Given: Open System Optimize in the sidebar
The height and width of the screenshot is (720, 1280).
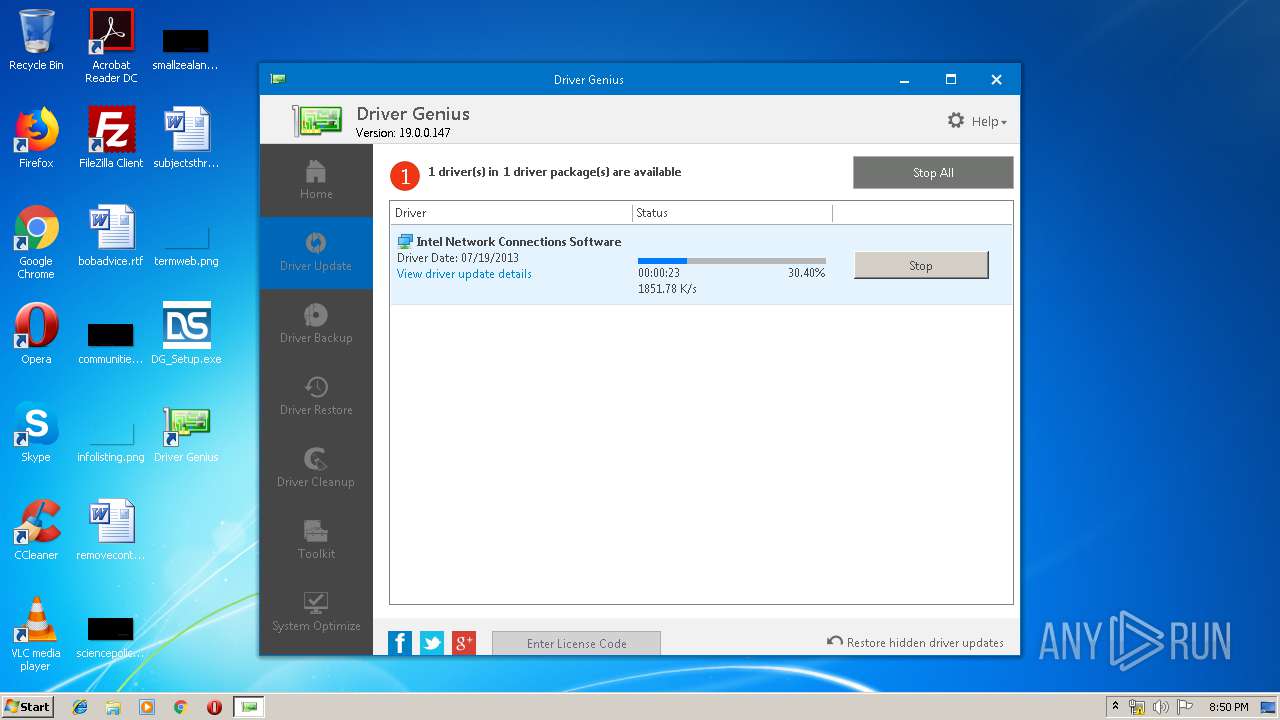Looking at the screenshot, I should [316, 613].
